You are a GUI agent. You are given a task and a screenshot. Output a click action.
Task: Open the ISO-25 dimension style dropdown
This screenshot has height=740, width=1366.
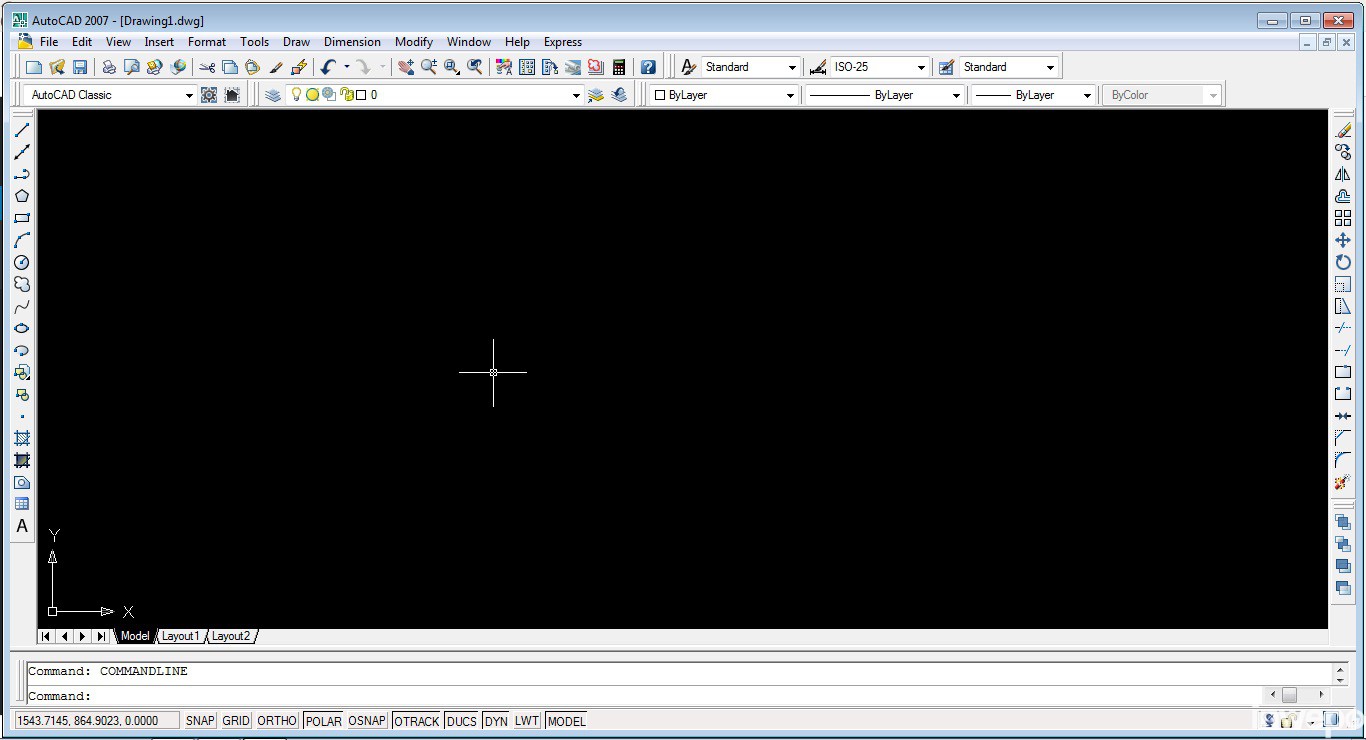(921, 67)
